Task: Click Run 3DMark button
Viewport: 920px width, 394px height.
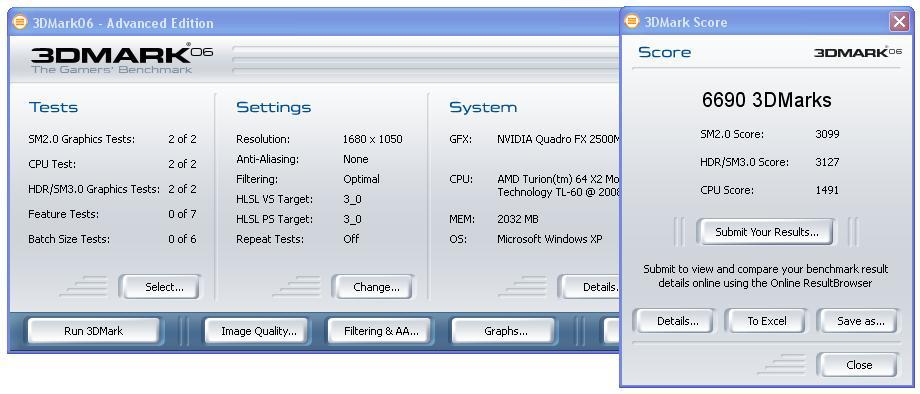Action: (93, 331)
